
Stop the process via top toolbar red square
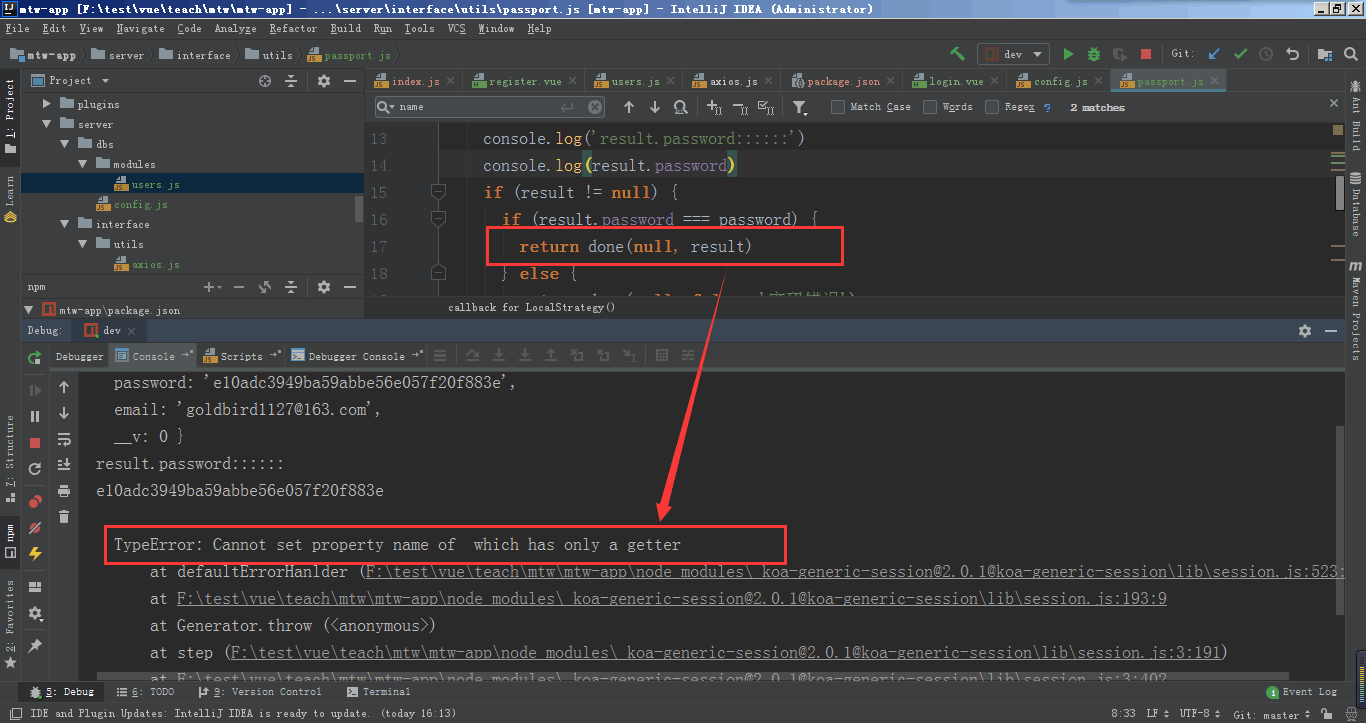[1146, 55]
